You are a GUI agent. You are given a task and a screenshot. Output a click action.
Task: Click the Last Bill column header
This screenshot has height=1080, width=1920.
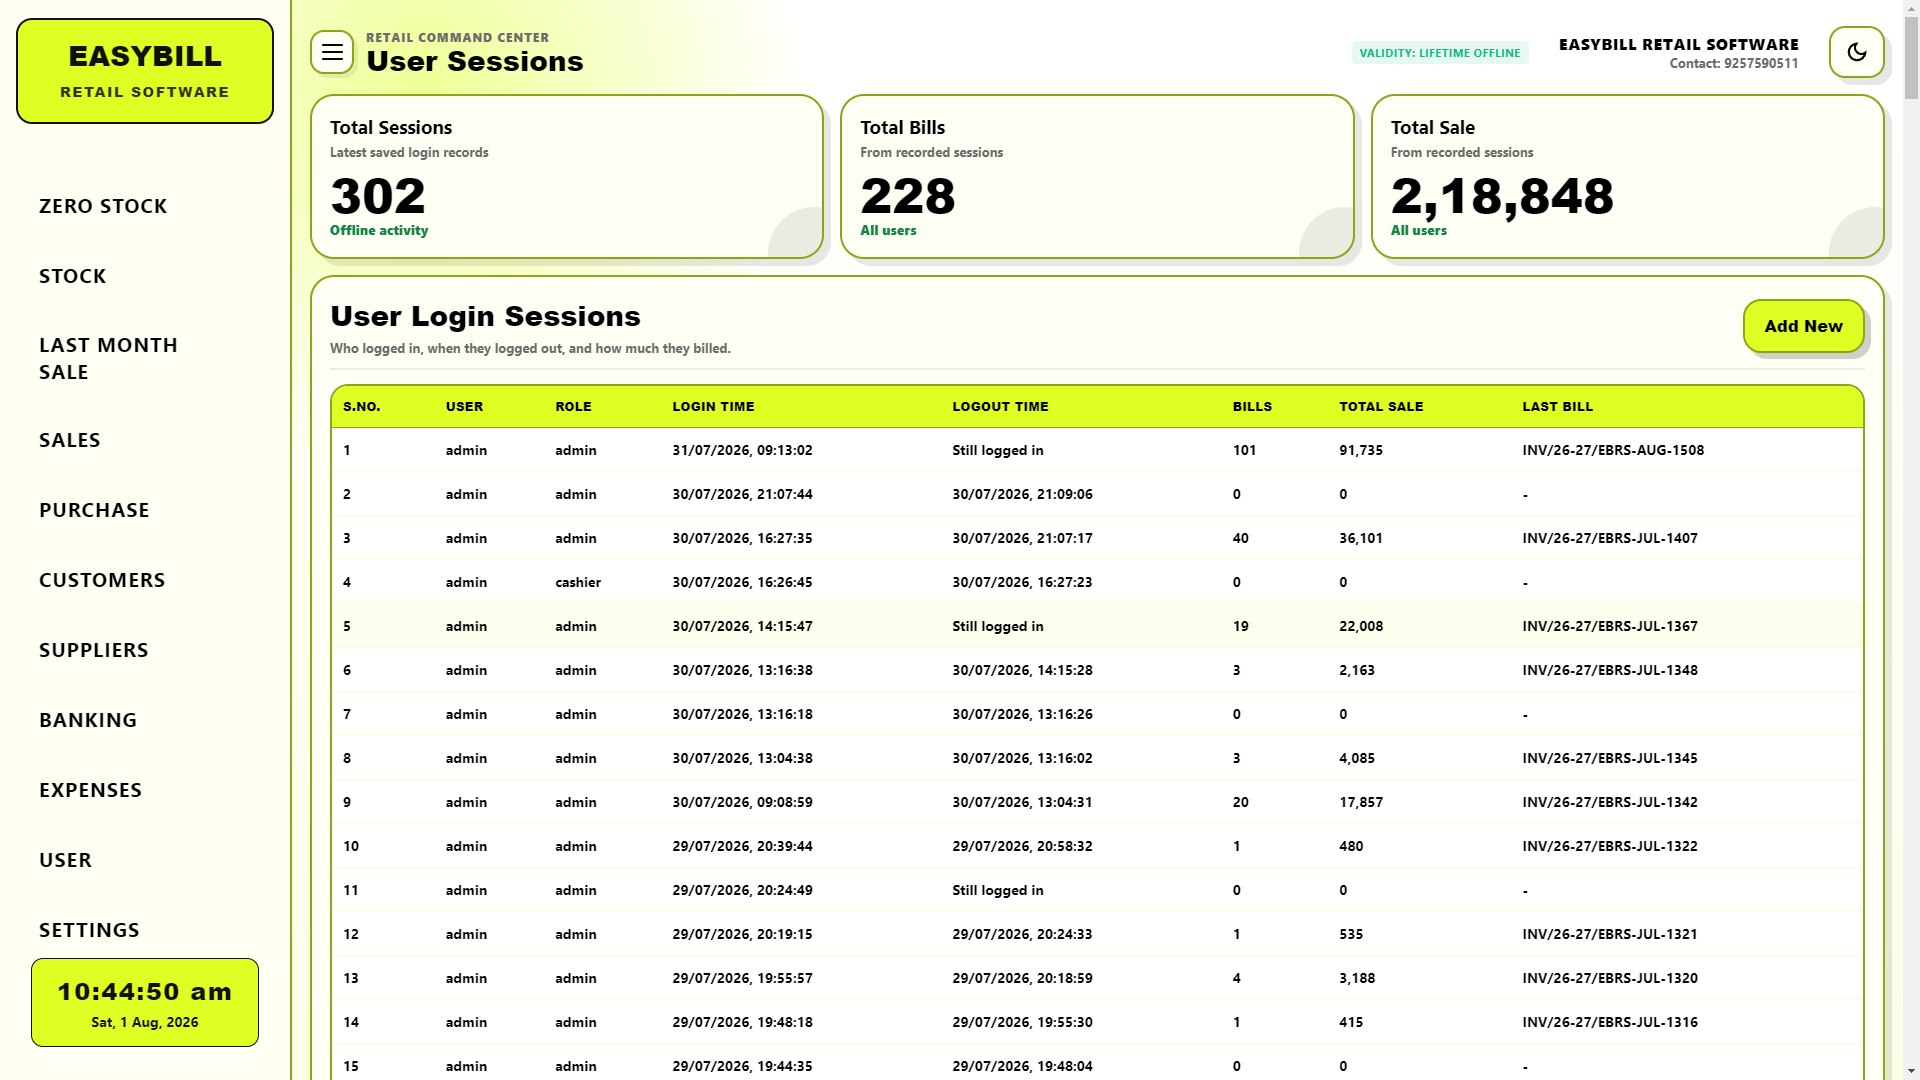coord(1557,407)
